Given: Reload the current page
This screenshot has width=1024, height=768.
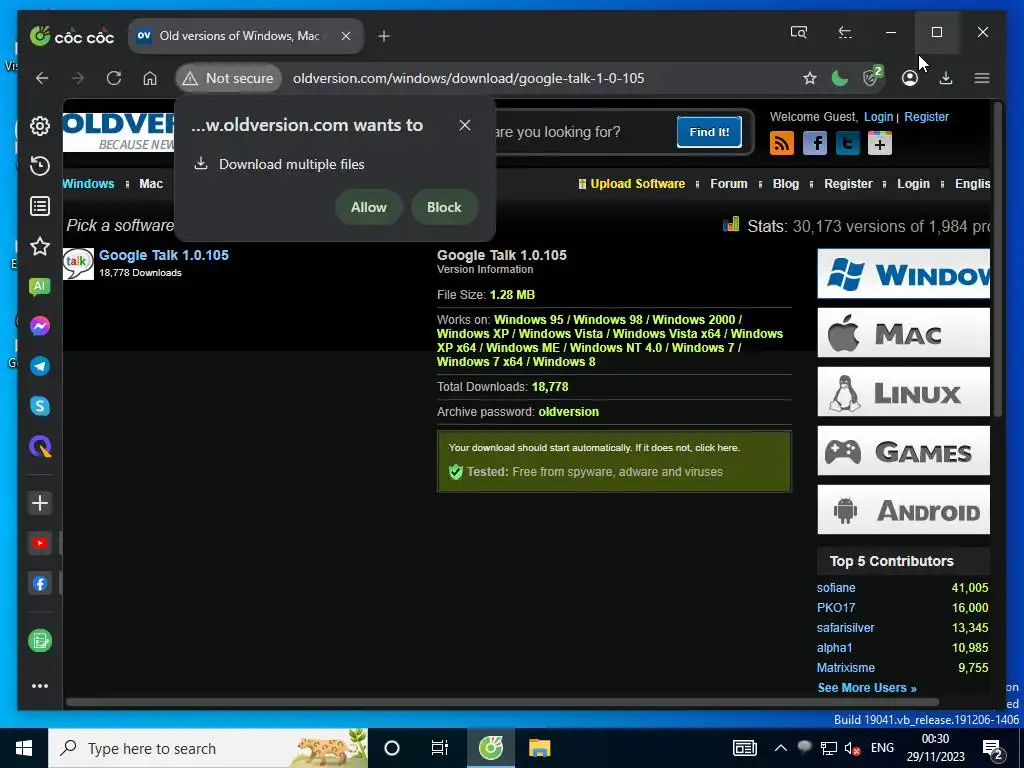Looking at the screenshot, I should pos(114,78).
